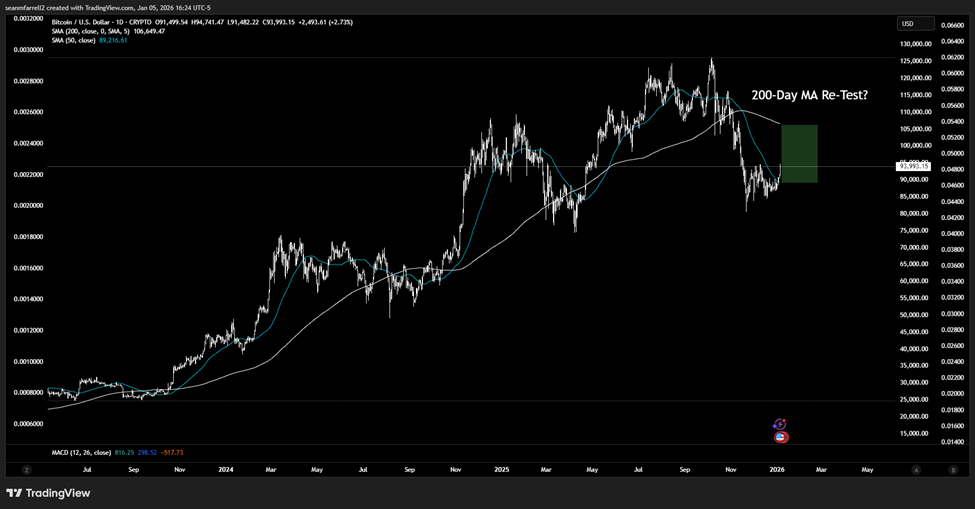The image size is (975, 509).
Task: Click the green projection rectangle
Action: 799,154
